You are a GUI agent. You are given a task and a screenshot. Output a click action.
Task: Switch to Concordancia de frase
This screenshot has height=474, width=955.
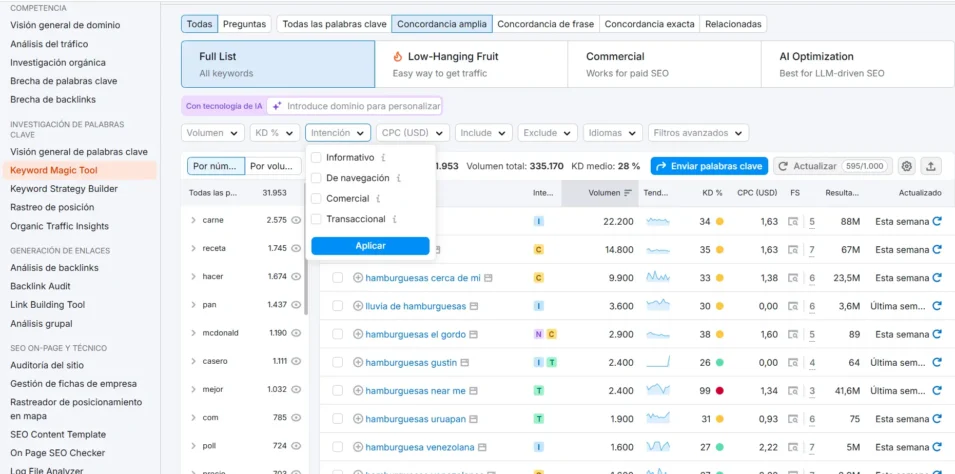pyautogui.click(x=546, y=24)
